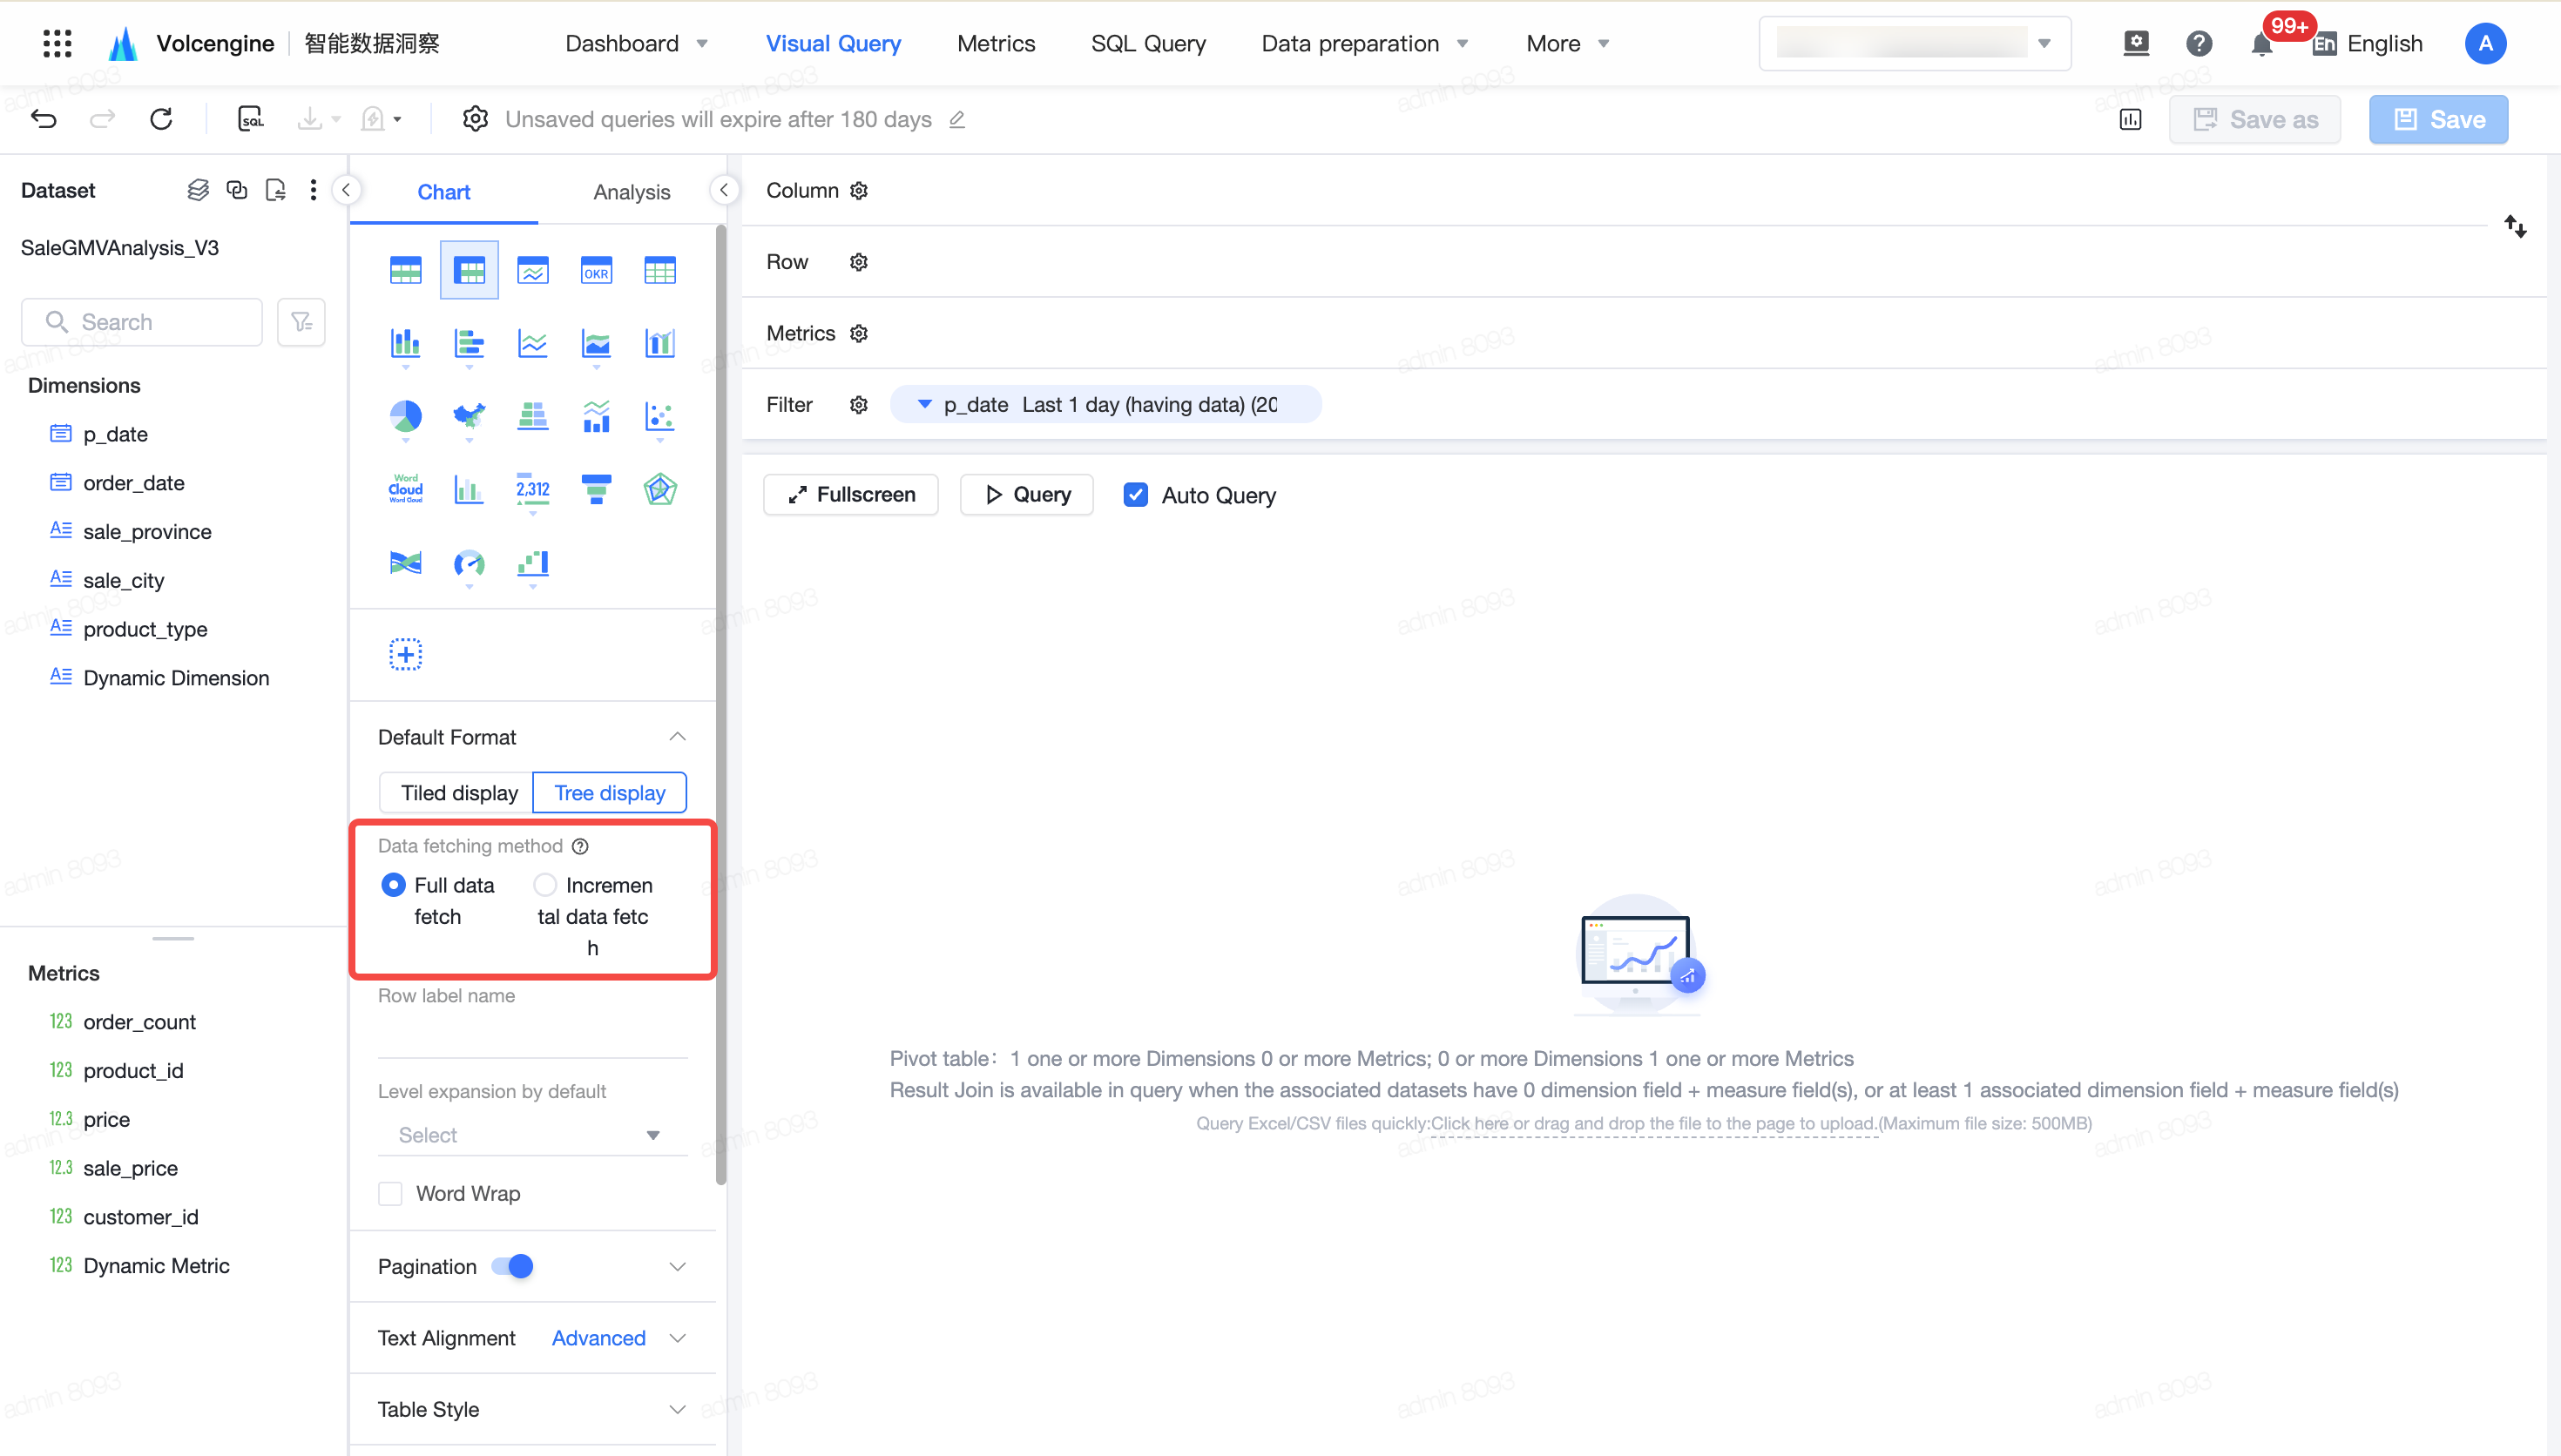Enable the Word Wrap checkbox
The height and width of the screenshot is (1456, 2561).
(x=390, y=1193)
